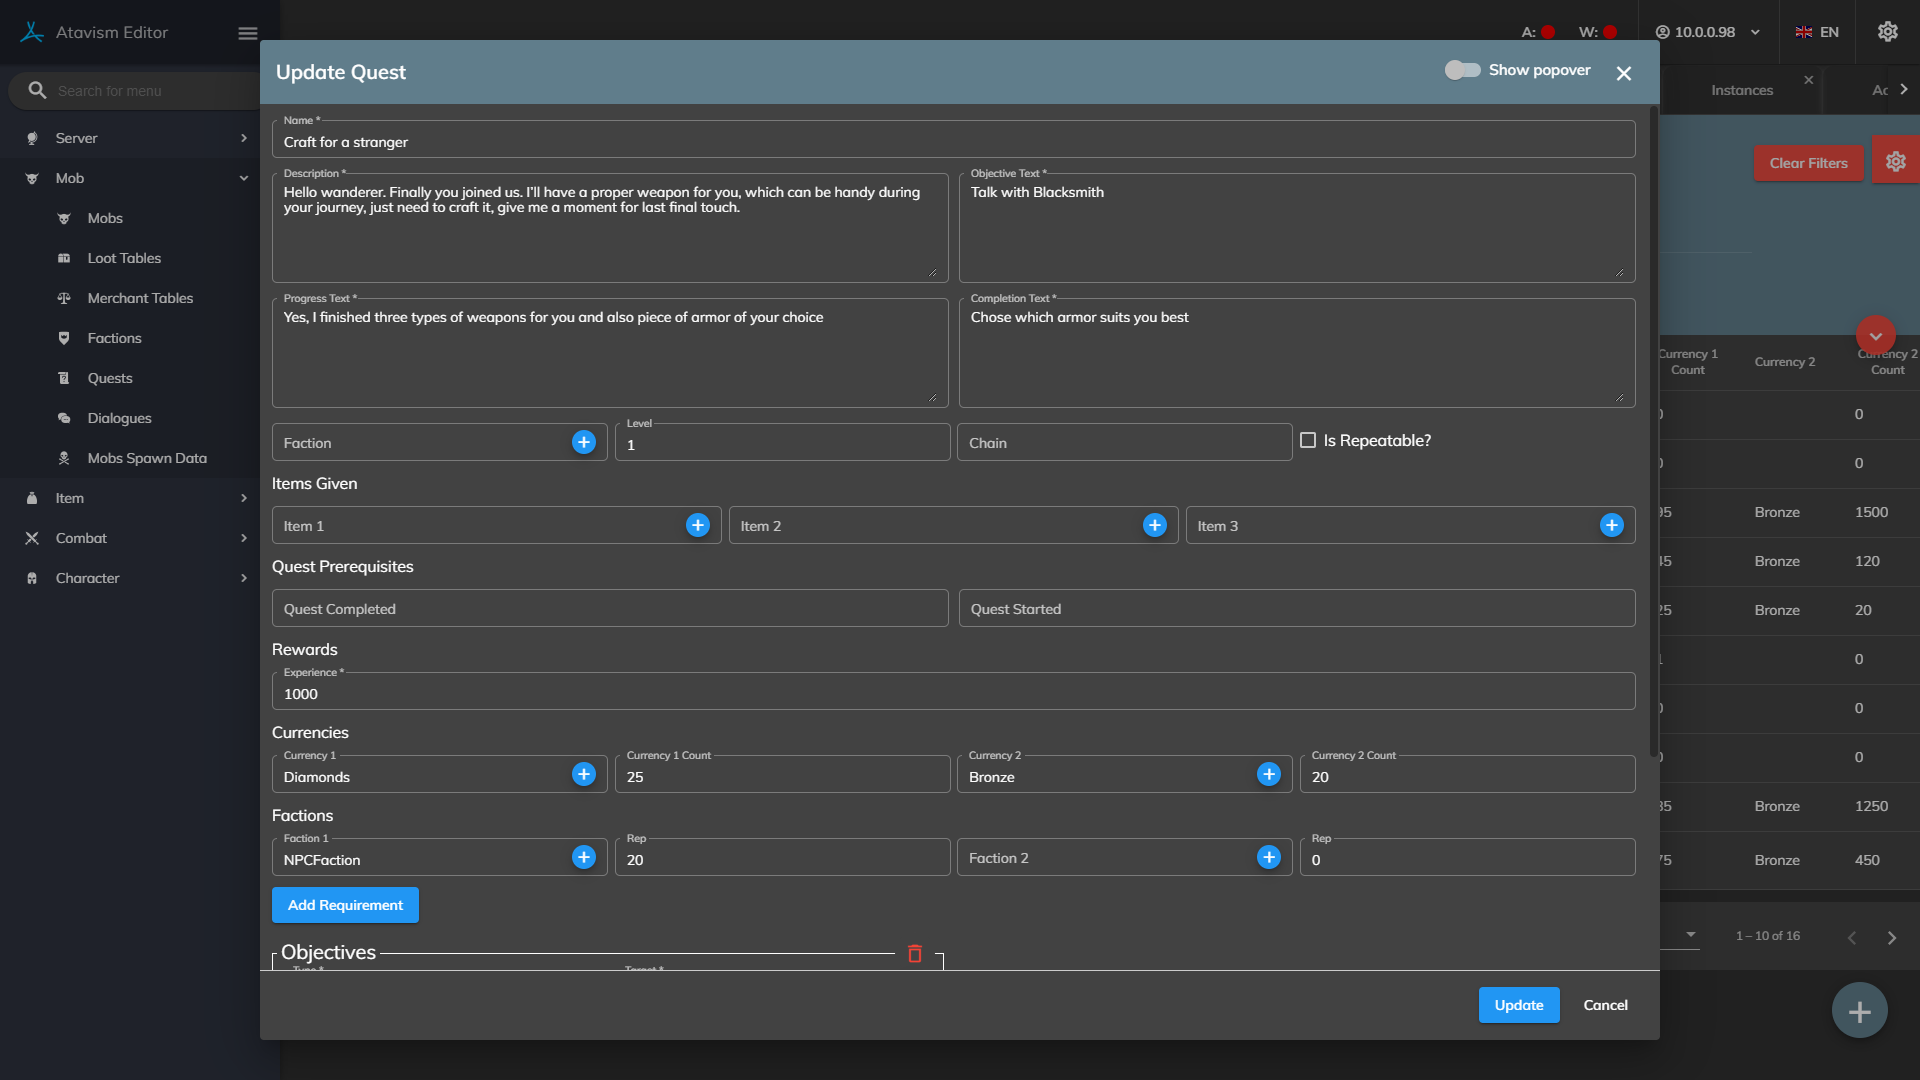The image size is (1920, 1080).
Task: Click the dialog's vertical scrollbar
Action: click(x=1653, y=430)
